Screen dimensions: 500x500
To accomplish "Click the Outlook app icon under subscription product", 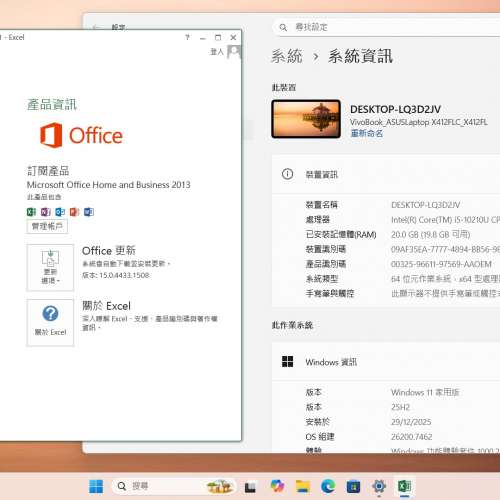I will [60, 212].
